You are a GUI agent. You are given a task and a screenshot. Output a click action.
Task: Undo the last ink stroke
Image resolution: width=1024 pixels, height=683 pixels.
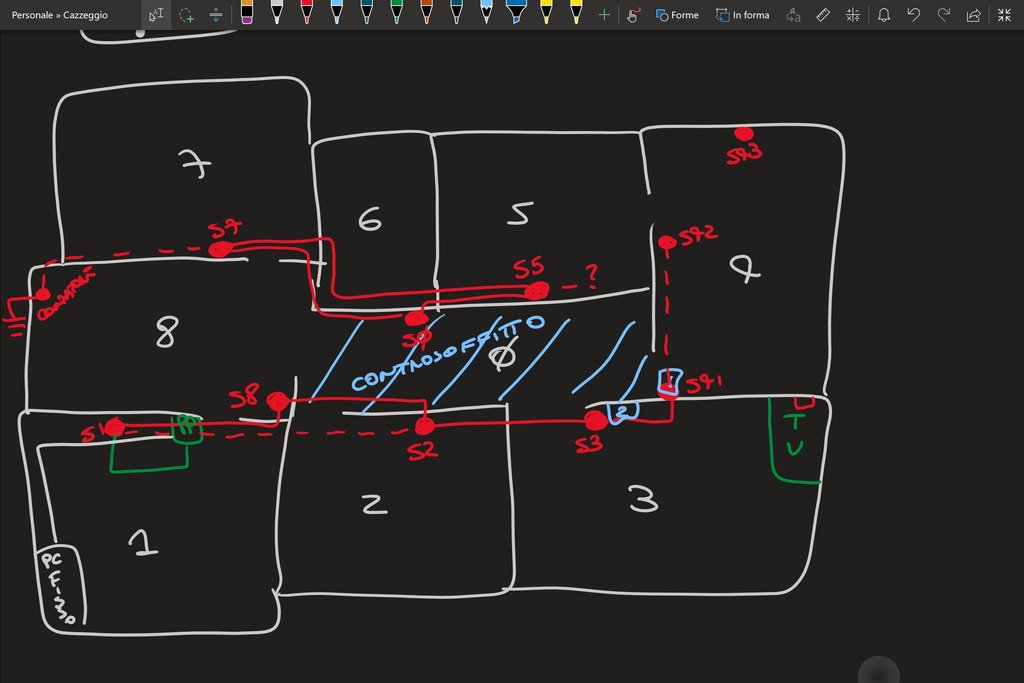tap(913, 15)
